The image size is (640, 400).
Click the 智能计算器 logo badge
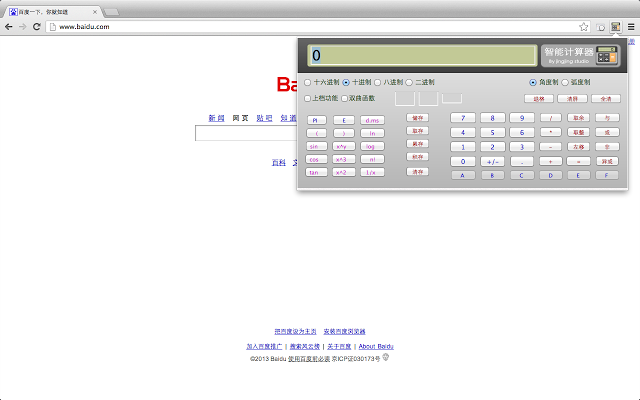[x=580, y=56]
